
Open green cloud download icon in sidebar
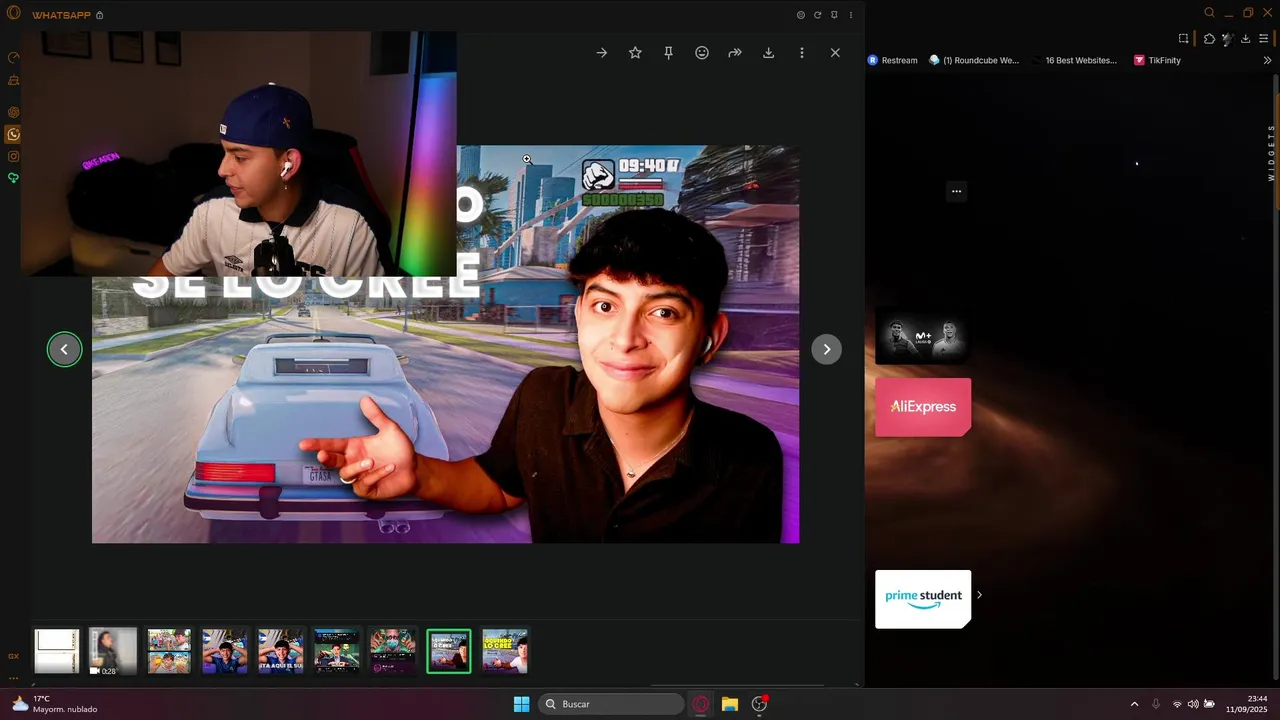click(13, 178)
